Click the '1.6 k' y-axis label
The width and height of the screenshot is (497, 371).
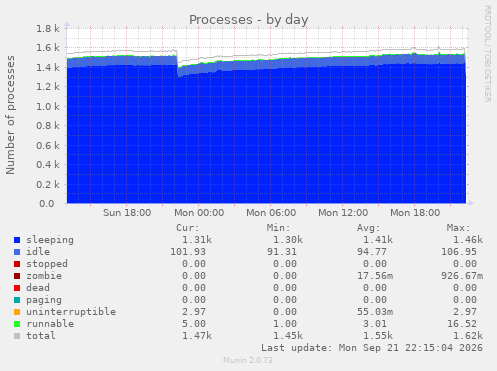tap(48, 48)
